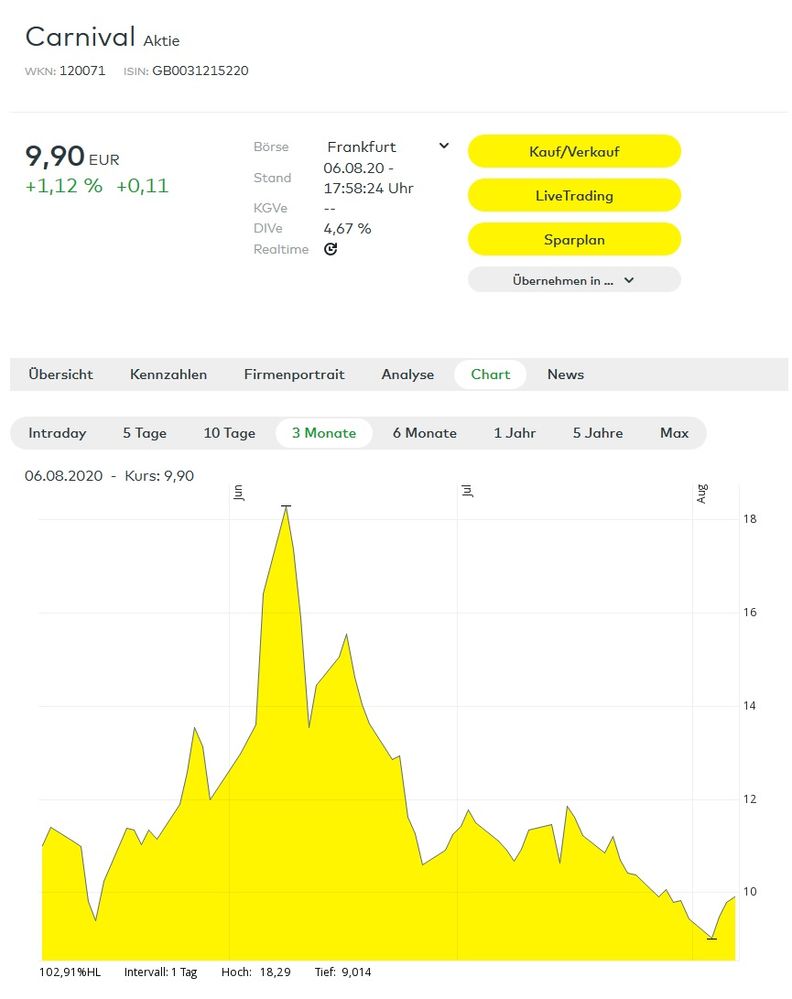Viewport: 792px width, 999px height.
Task: Expand the Frankfurt exchange dropdown chevron
Action: (x=444, y=146)
